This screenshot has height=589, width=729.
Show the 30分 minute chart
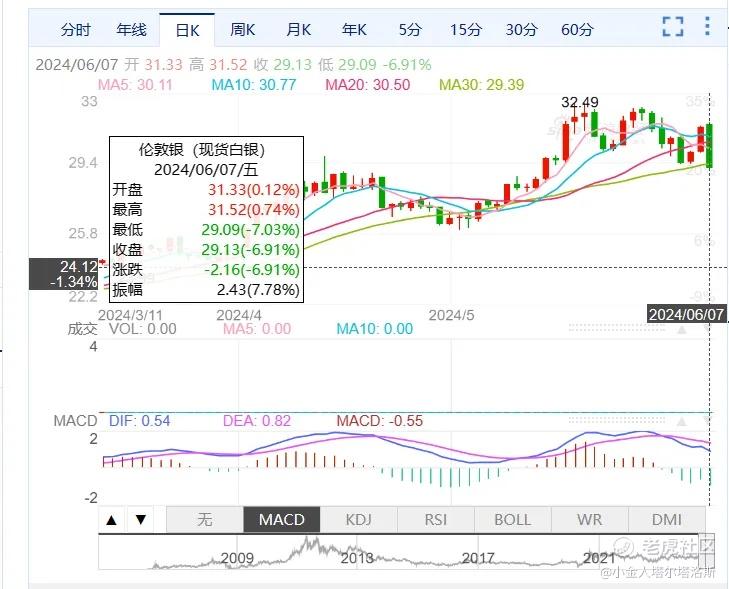(521, 30)
